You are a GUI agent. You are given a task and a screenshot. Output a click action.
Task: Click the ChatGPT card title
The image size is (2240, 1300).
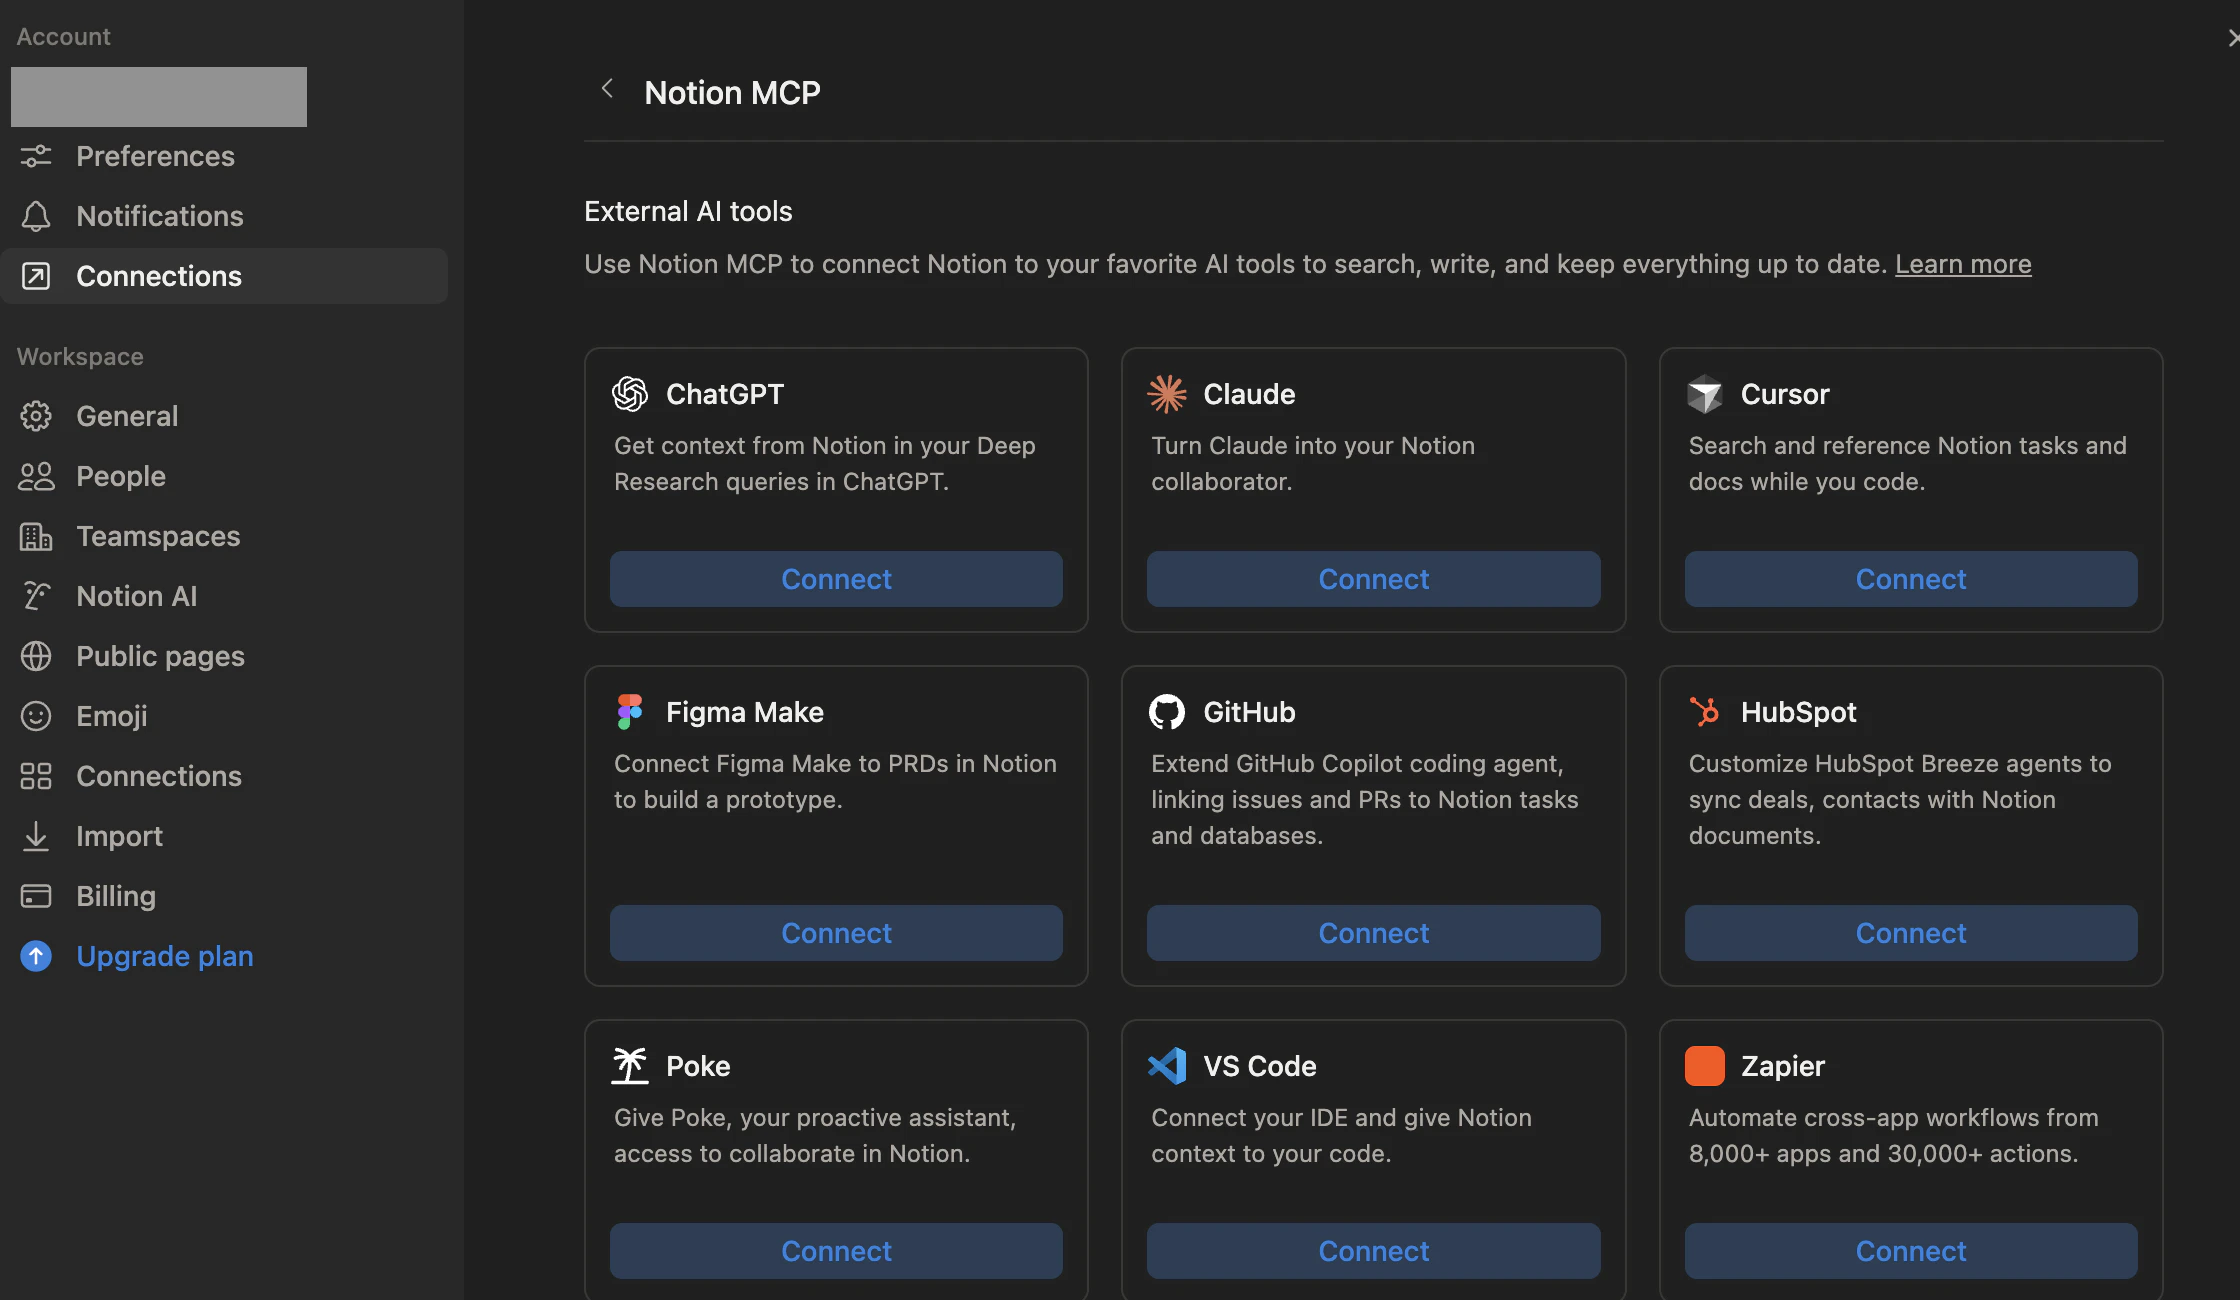tap(725, 394)
